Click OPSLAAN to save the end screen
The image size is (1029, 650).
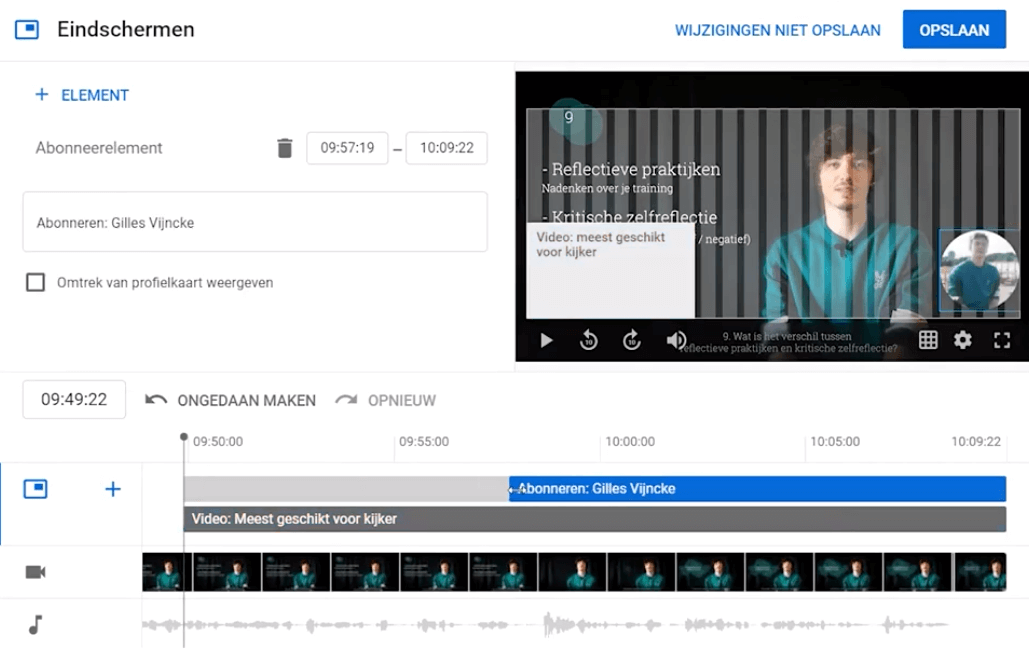[x=954, y=30]
